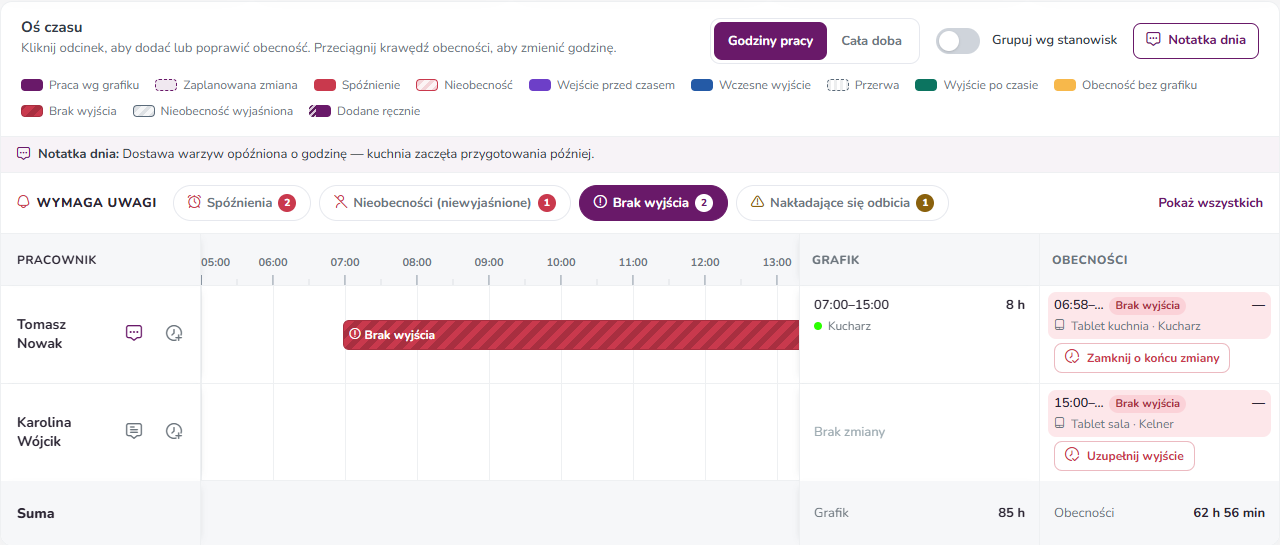The width and height of the screenshot is (1280, 547).
Task: Click tablet icon next to Tablet kuchnia
Action: click(x=1060, y=326)
